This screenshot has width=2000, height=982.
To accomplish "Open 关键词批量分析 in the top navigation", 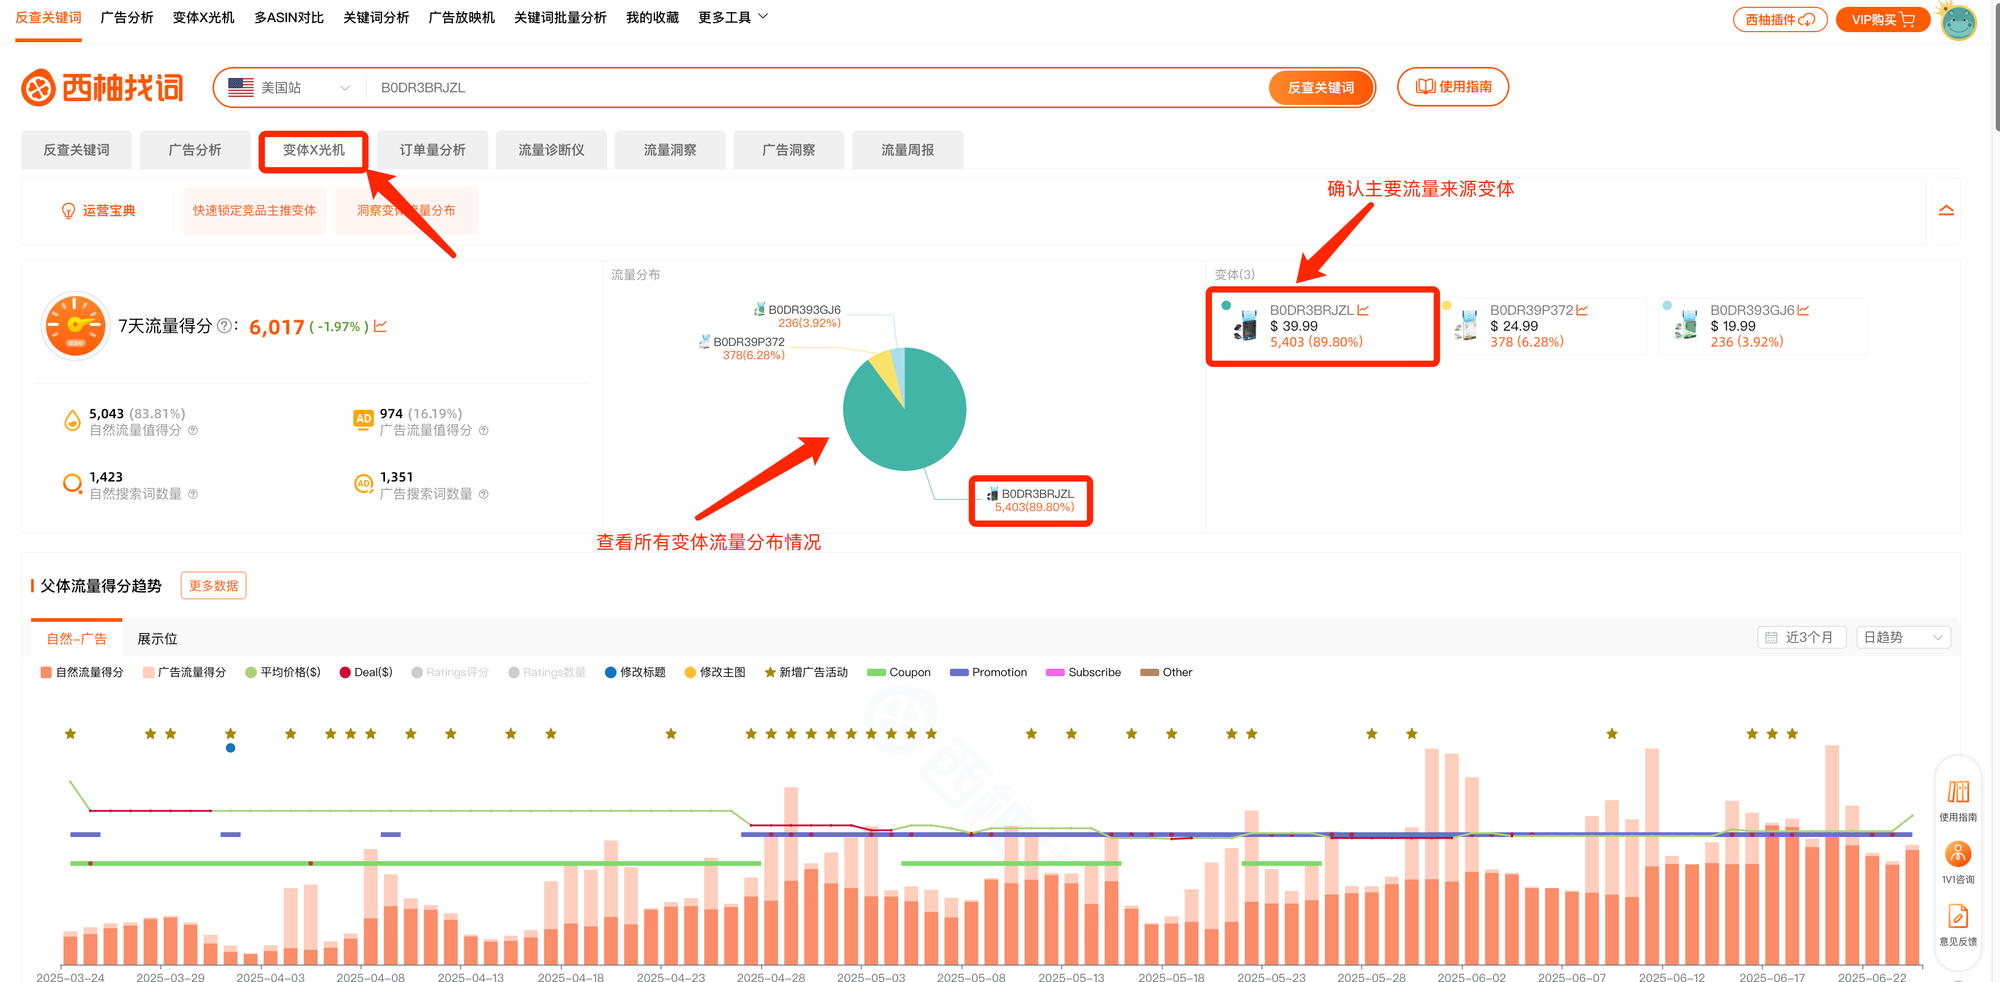I will [560, 17].
